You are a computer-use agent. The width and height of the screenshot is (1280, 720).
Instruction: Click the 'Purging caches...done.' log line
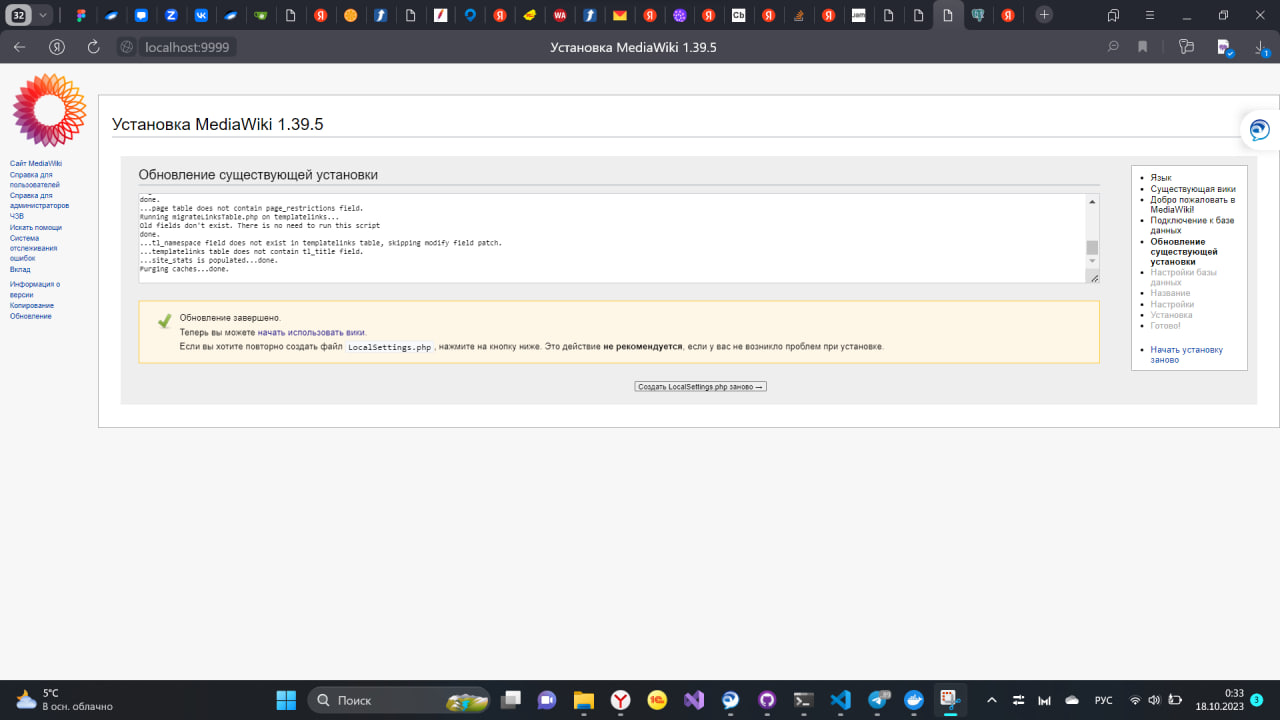coord(184,269)
